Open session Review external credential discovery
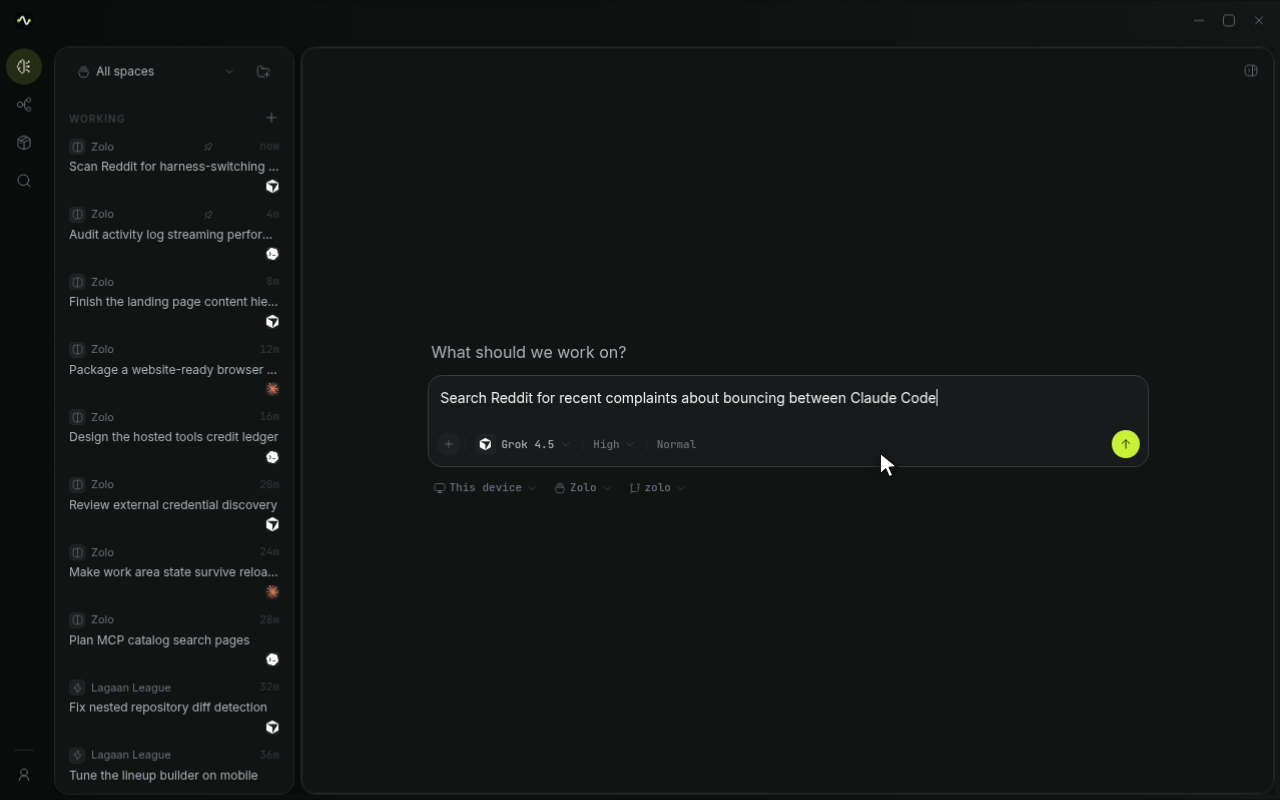The width and height of the screenshot is (1280, 800). click(174, 504)
